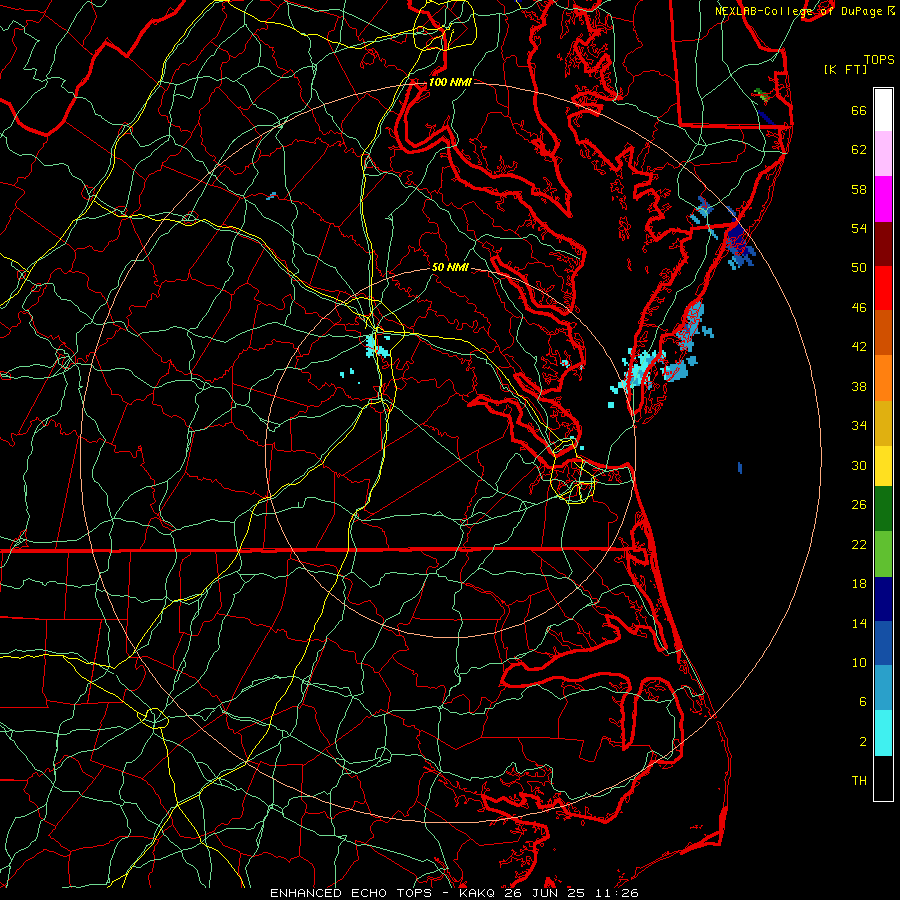The image size is (900, 900).
Task: Click the "14" legend value
Action: pyautogui.click(x=859, y=623)
